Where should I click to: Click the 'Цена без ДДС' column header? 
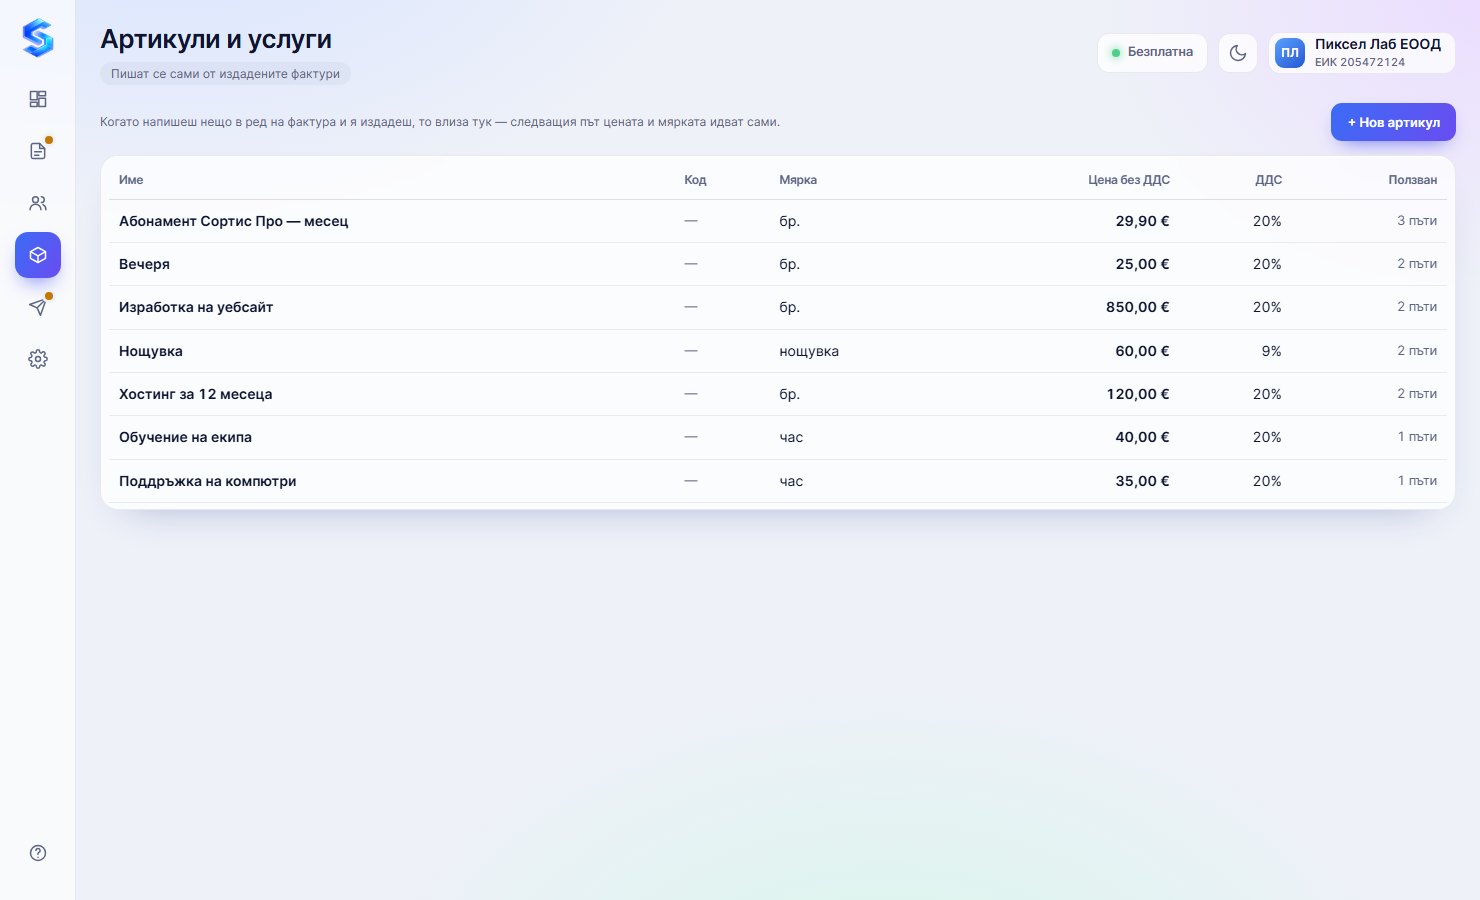tap(1129, 180)
